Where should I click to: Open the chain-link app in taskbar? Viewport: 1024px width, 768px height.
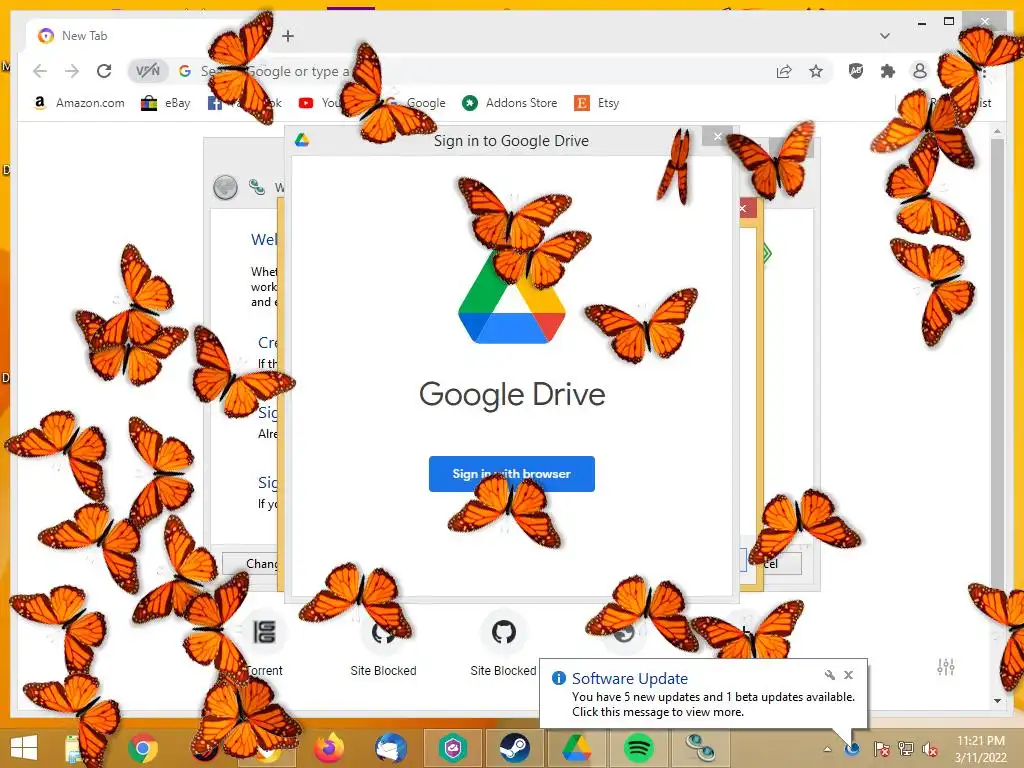click(700, 748)
